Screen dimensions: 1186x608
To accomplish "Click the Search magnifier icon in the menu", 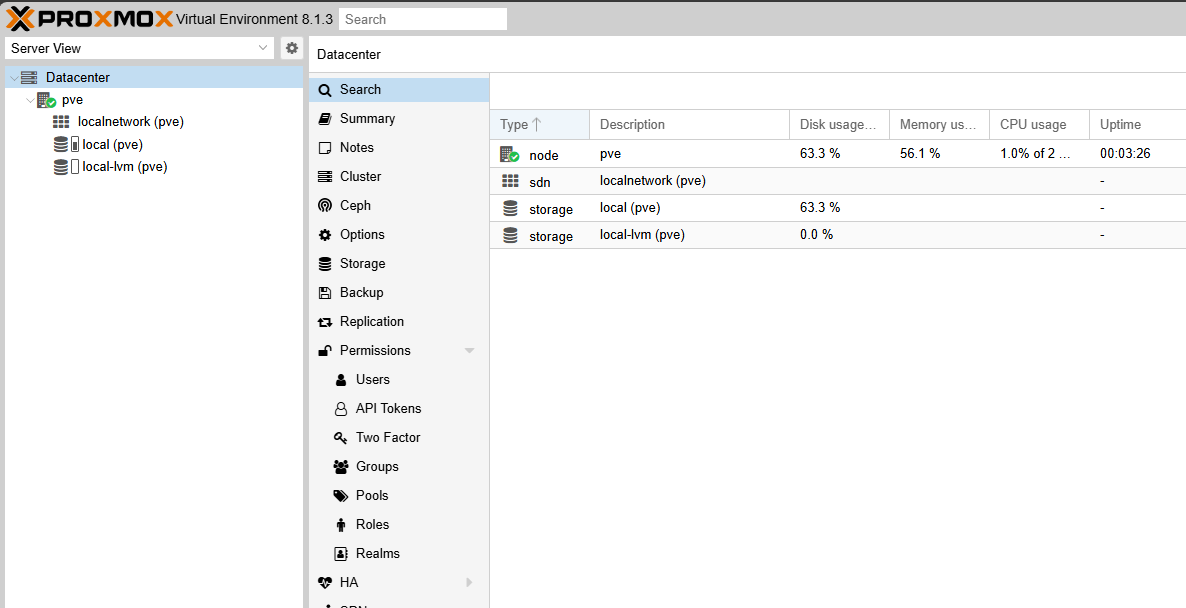I will tap(325, 90).
